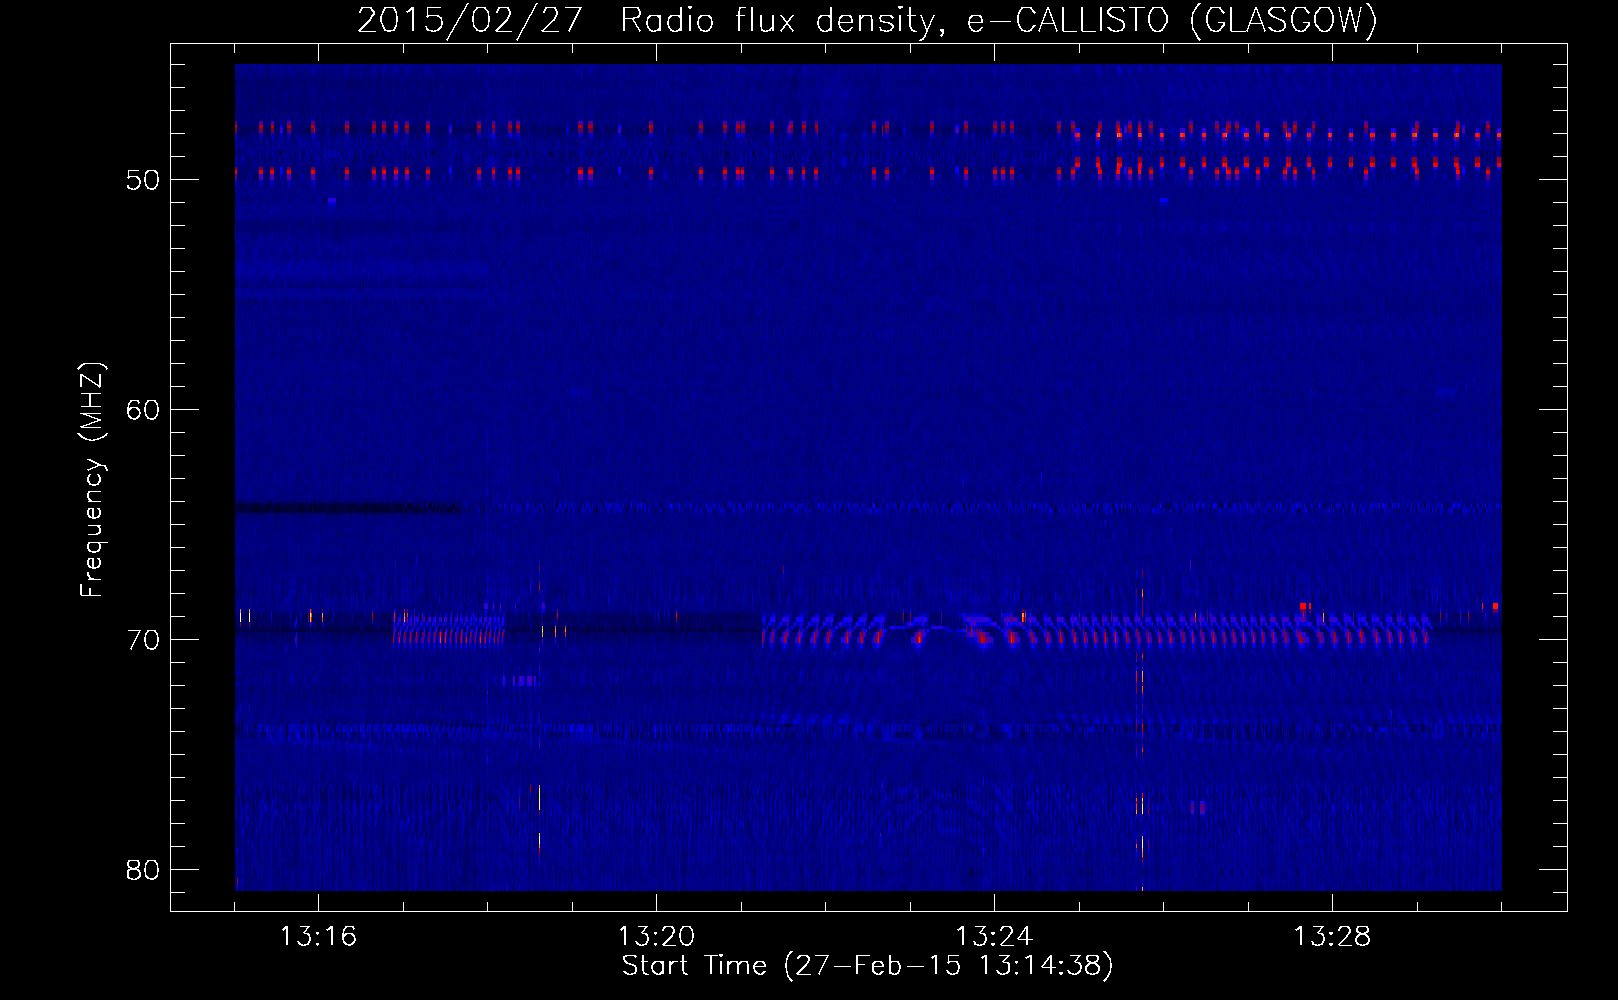1618x1000 pixels.
Task: Click the plot title '2015/02/27 Radio flux density'
Action: (867, 21)
